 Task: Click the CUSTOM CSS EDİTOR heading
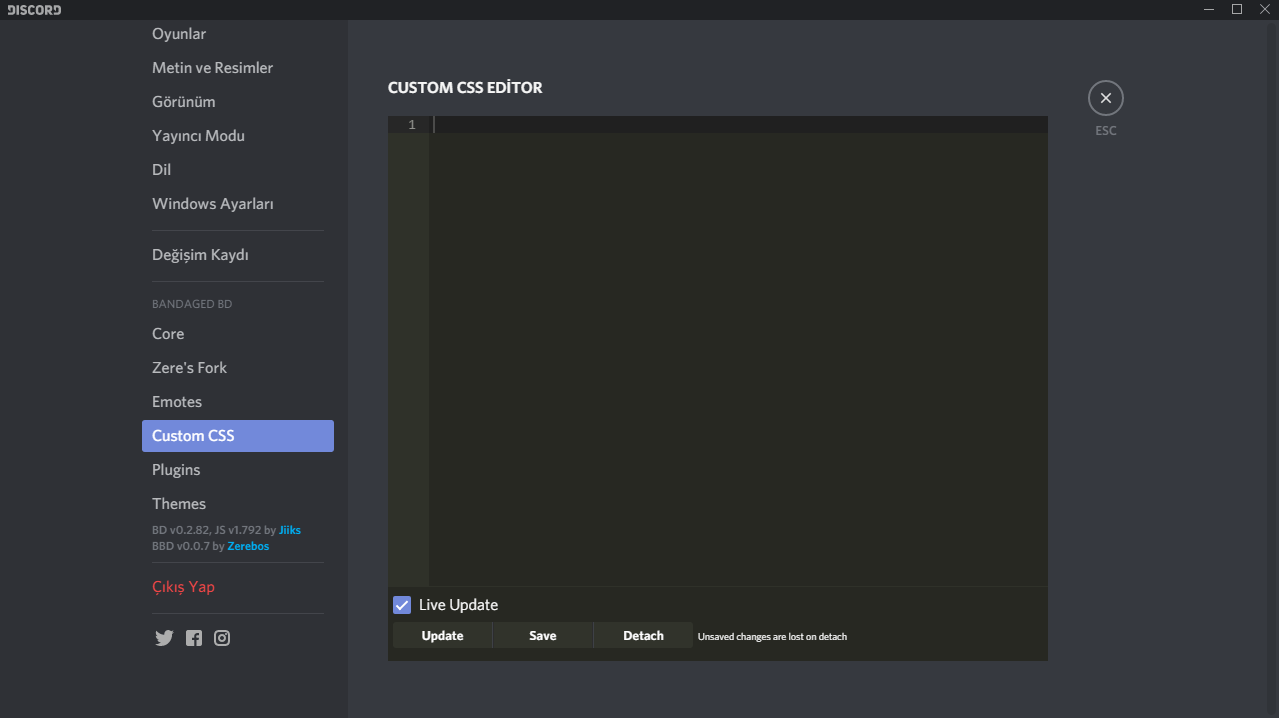(x=465, y=88)
